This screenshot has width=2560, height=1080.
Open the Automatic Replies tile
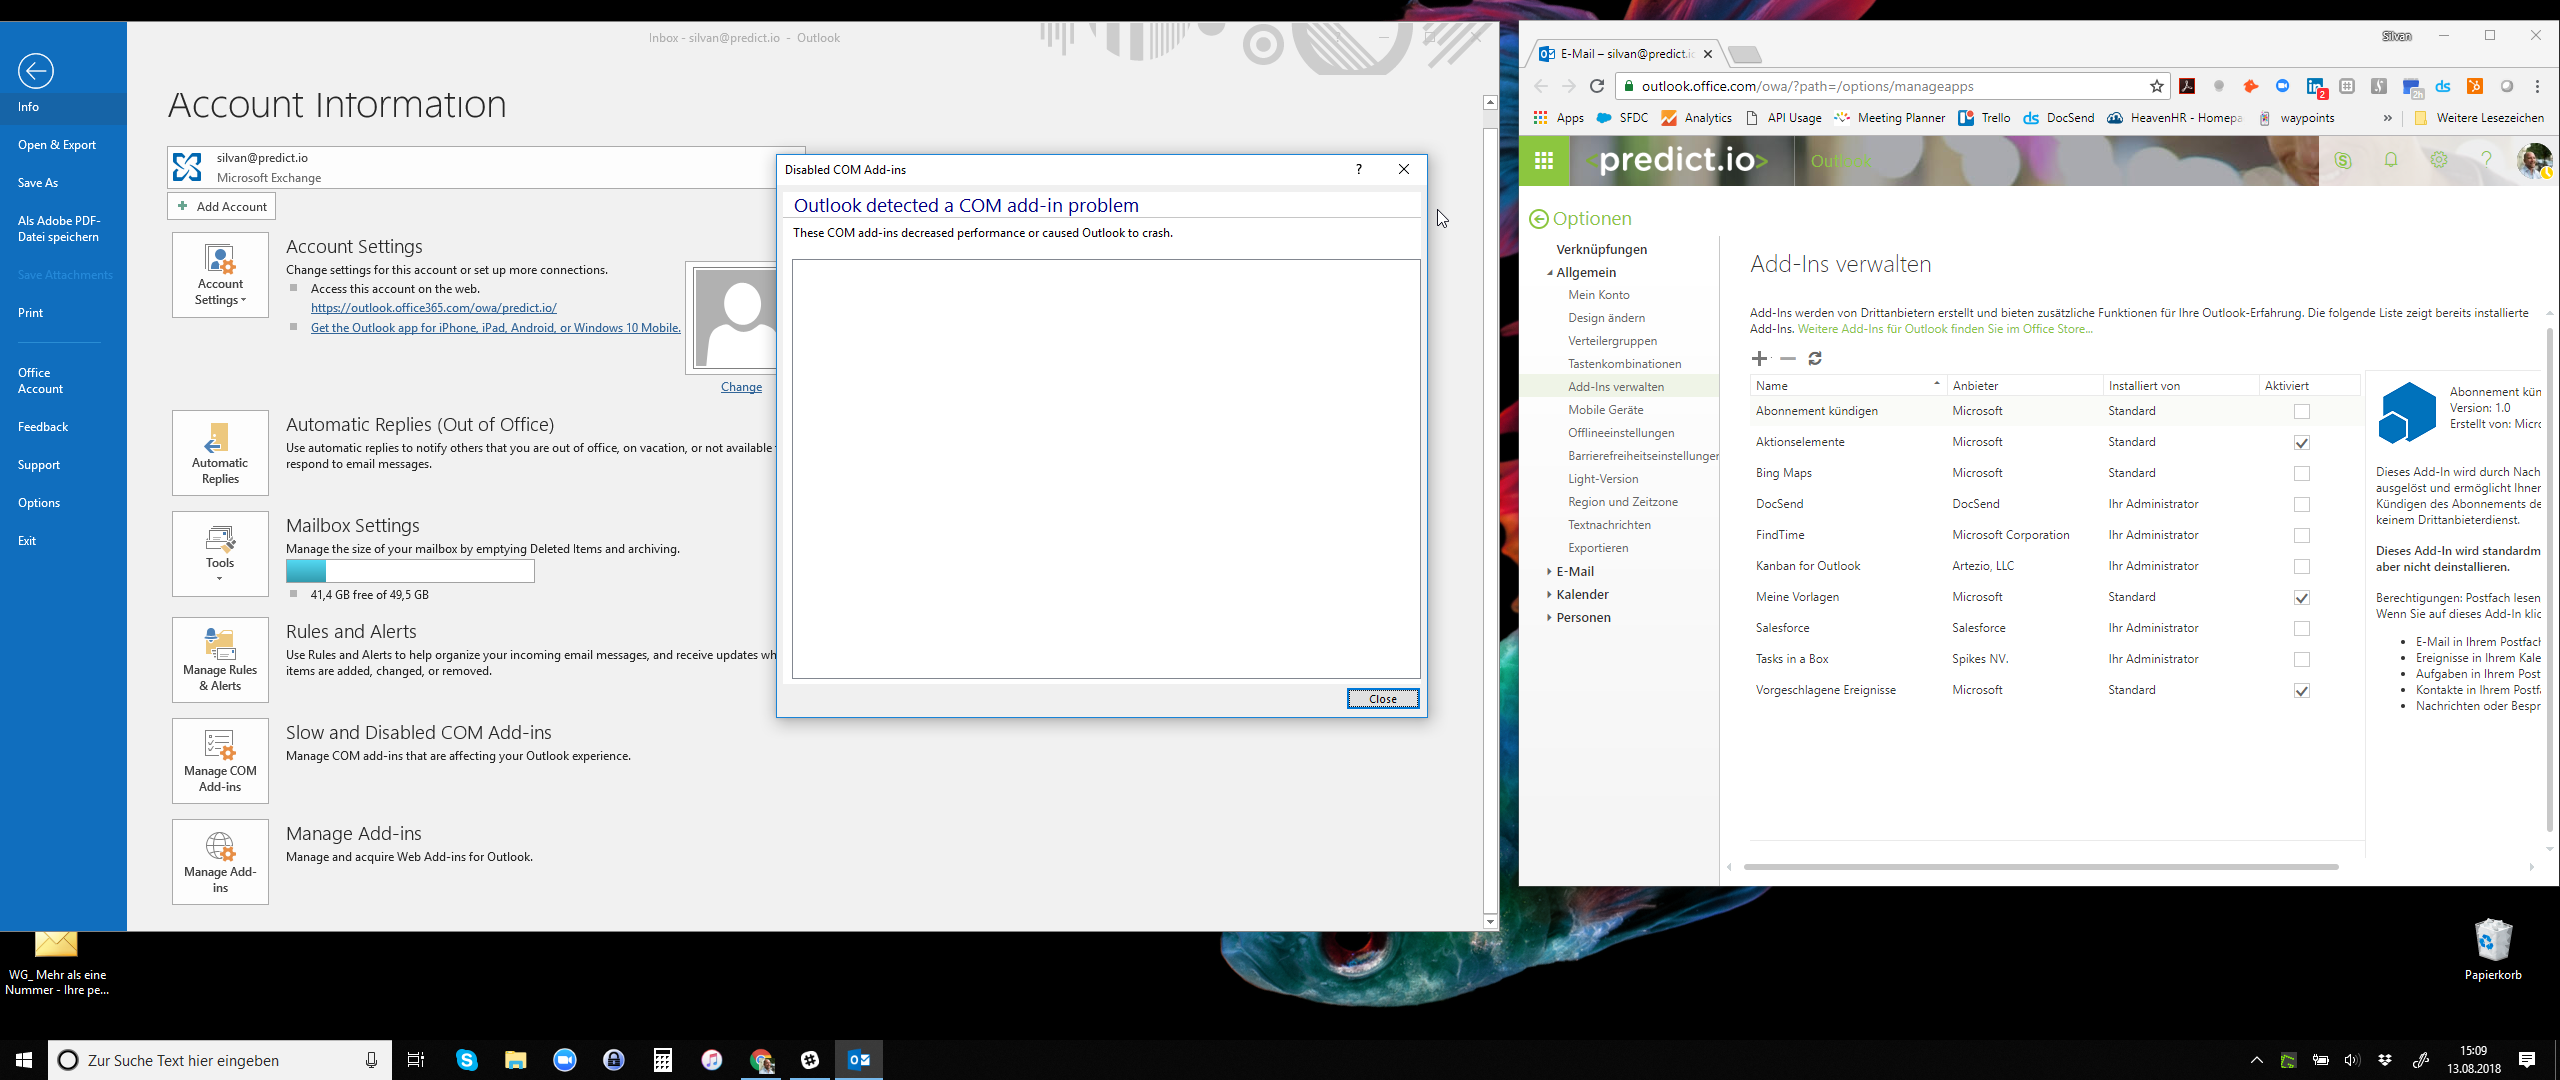point(220,453)
